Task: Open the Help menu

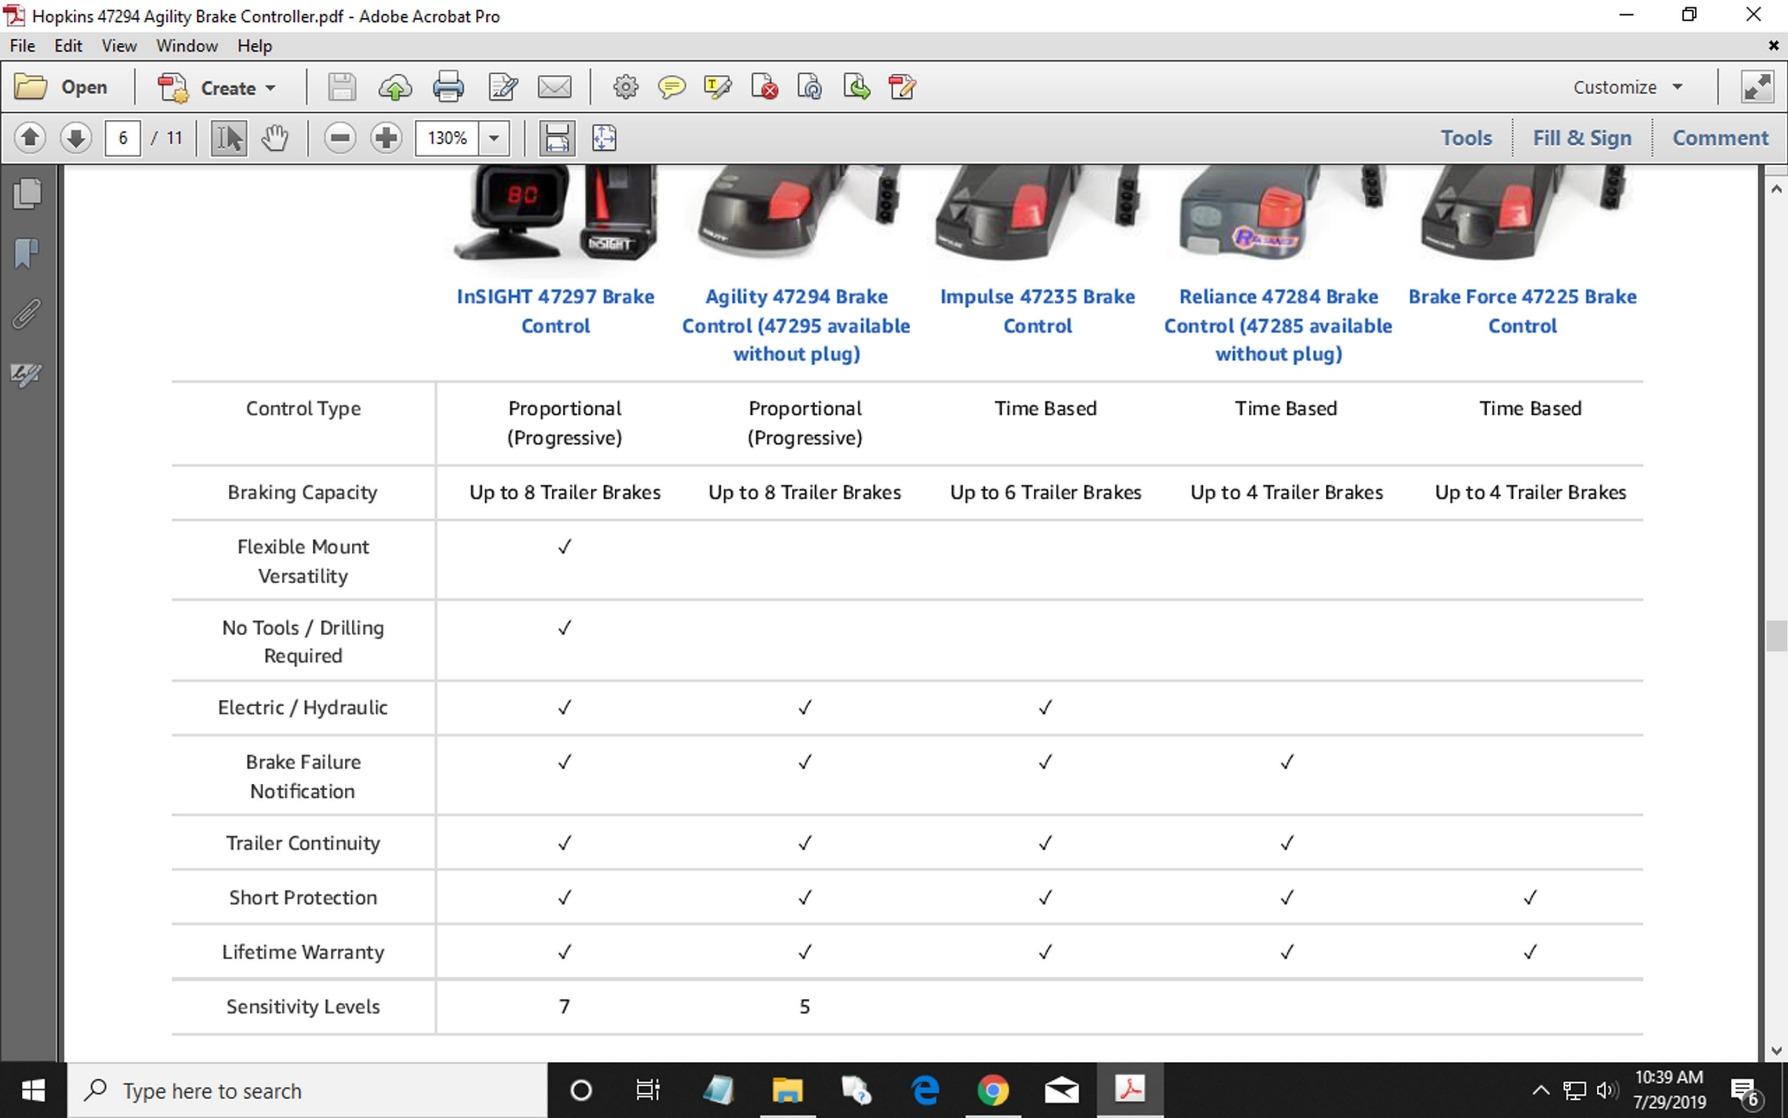Action: pyautogui.click(x=254, y=46)
